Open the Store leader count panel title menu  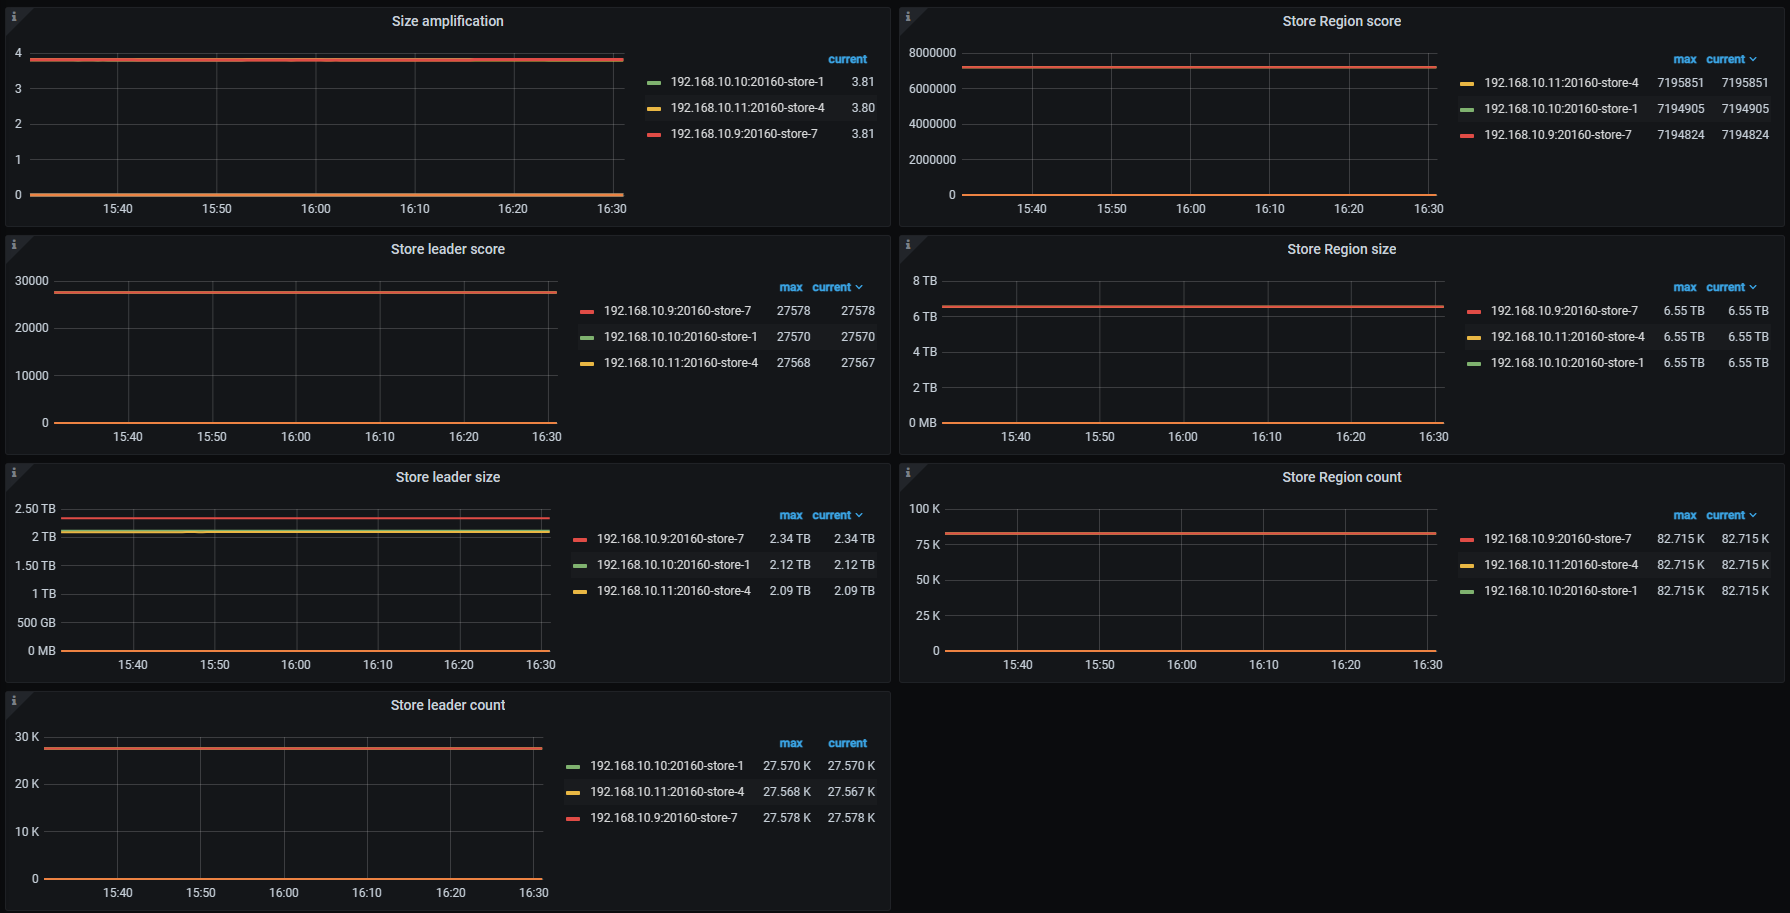(x=447, y=705)
